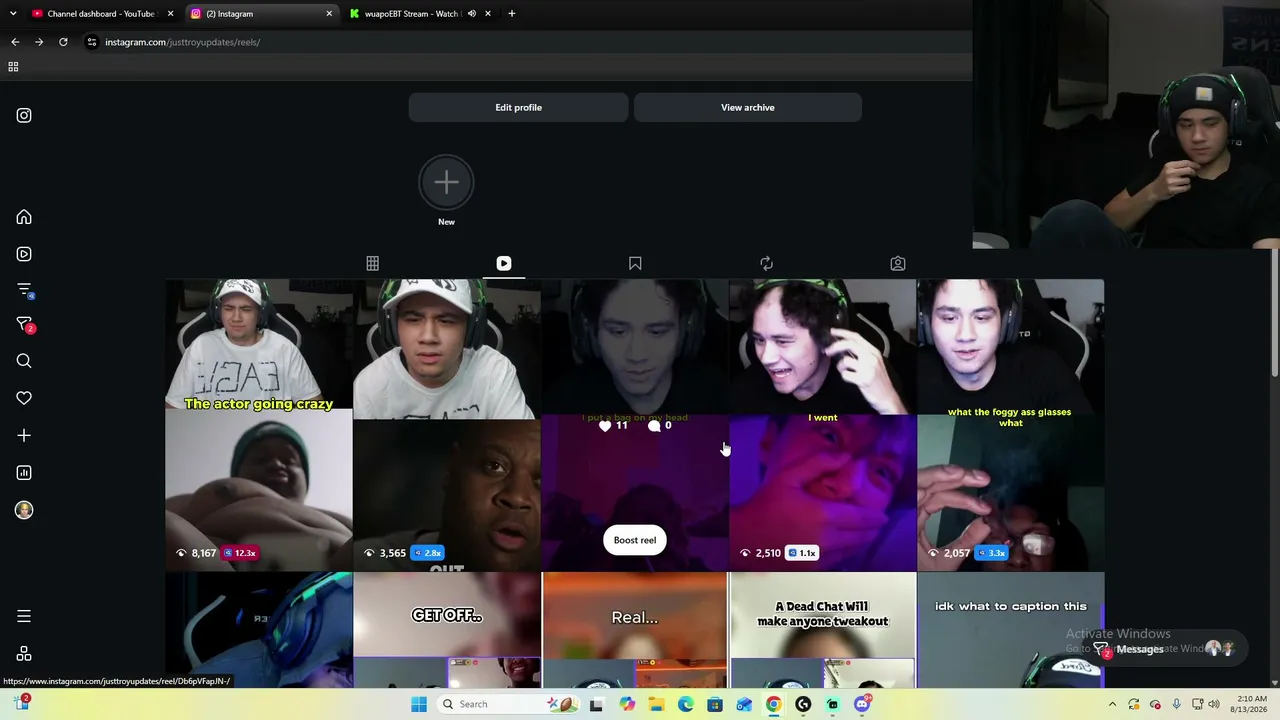Close the Channel dashboard YouTube tab
Viewport: 1280px width, 720px height.
[x=170, y=14]
